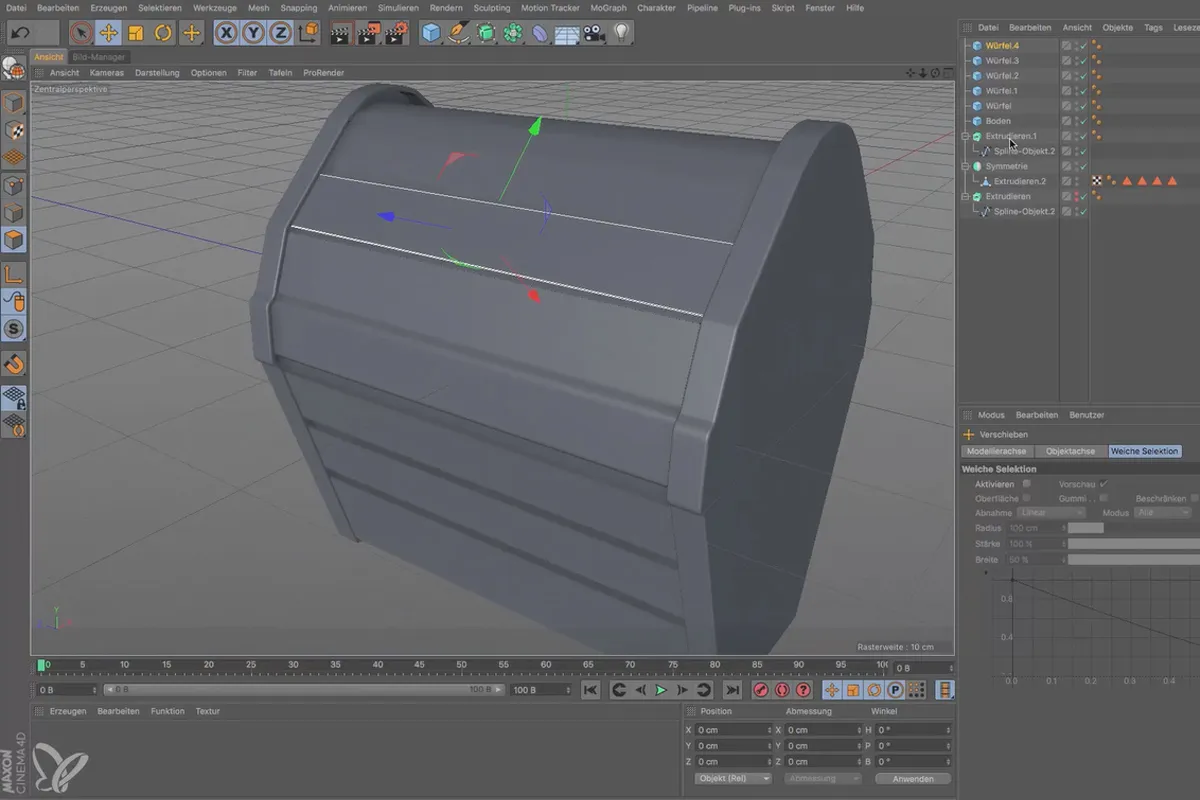Collapse the Extrudieren.1 object tree

point(965,136)
